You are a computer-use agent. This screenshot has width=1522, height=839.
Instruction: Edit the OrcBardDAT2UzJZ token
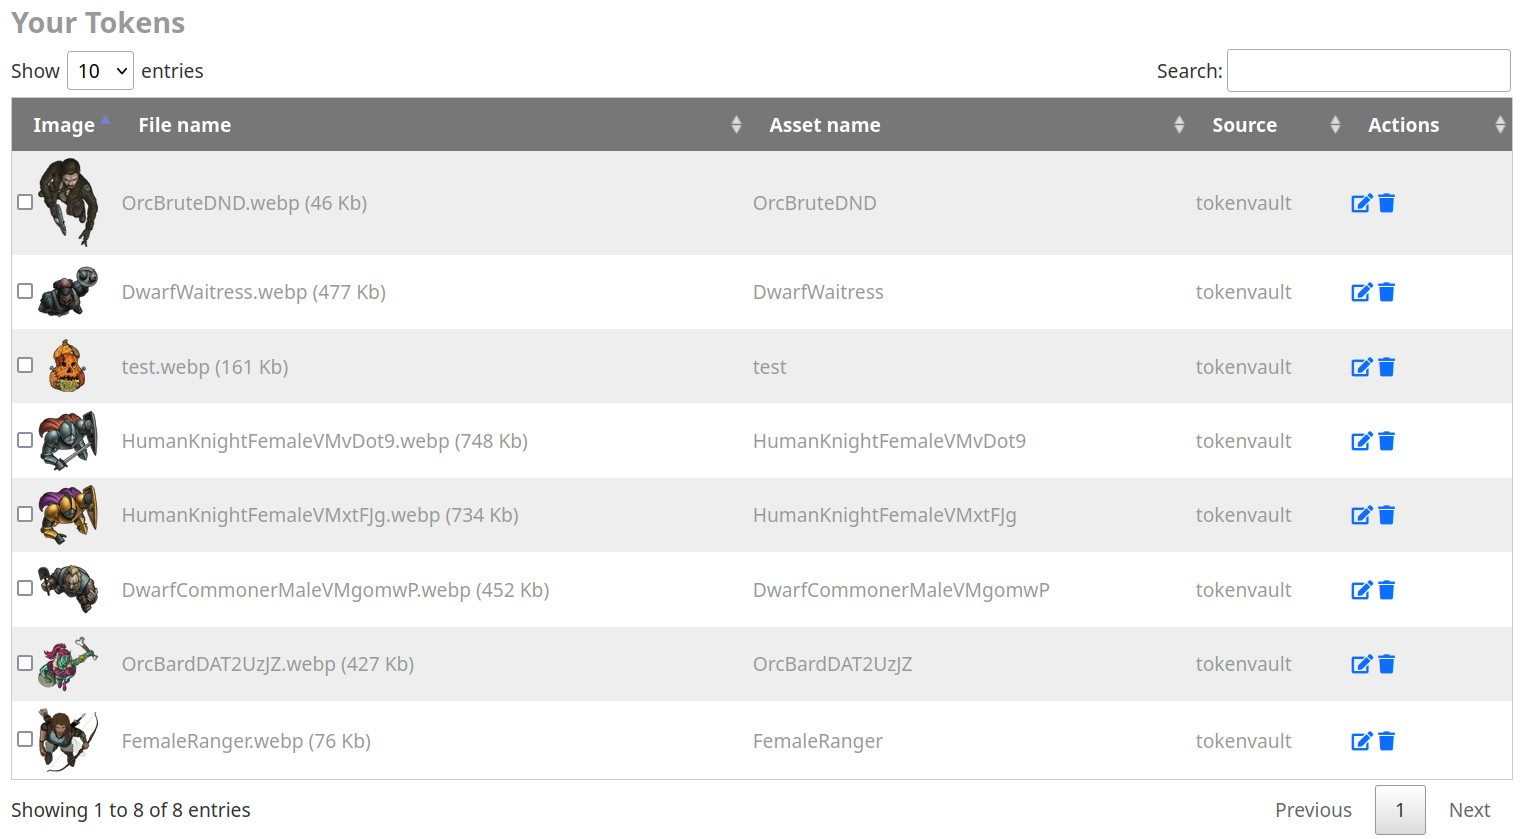pos(1361,664)
